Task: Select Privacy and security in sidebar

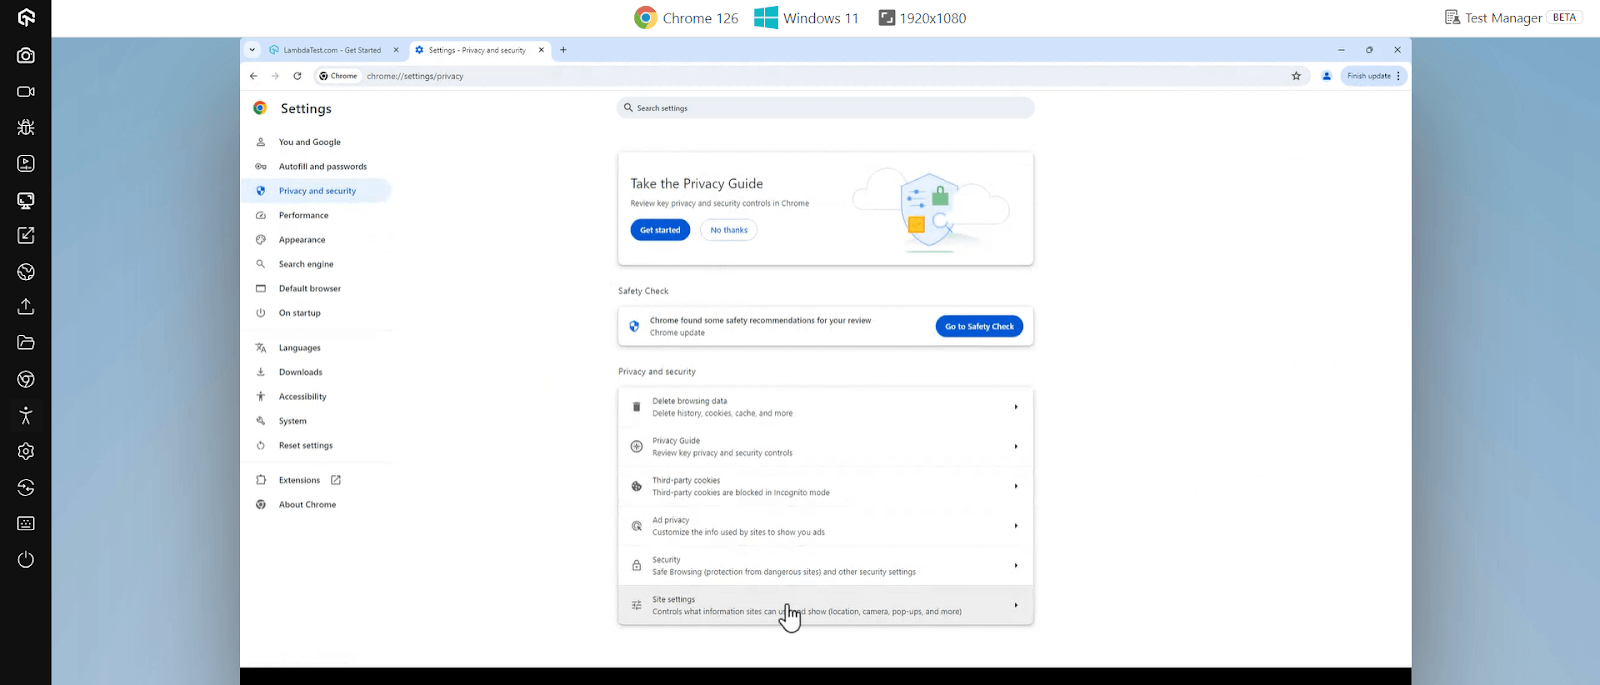Action: [x=317, y=191]
